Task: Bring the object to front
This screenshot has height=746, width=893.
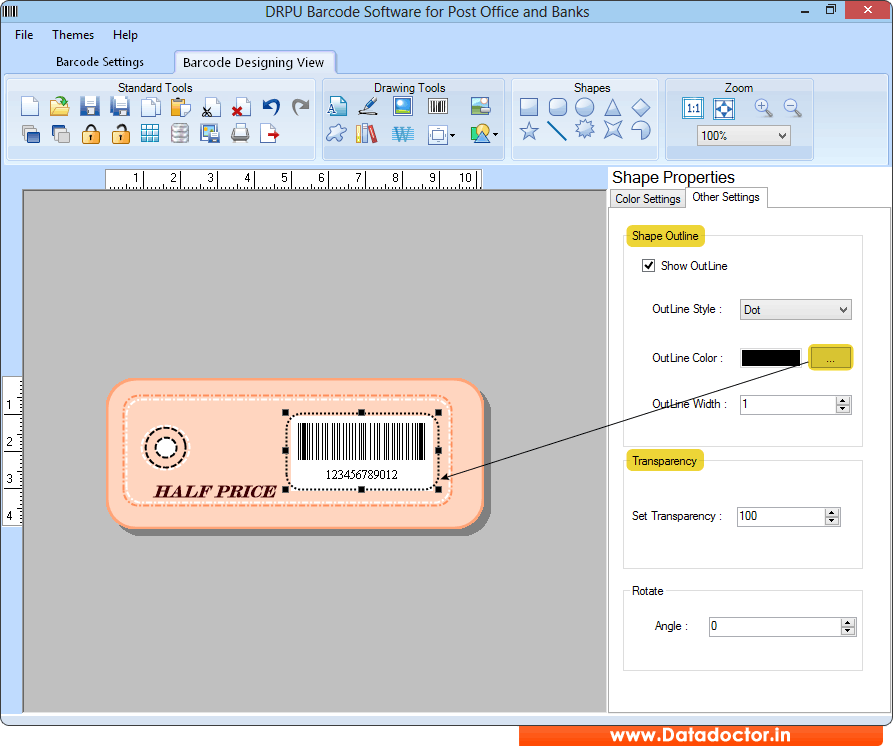Action: [31, 134]
